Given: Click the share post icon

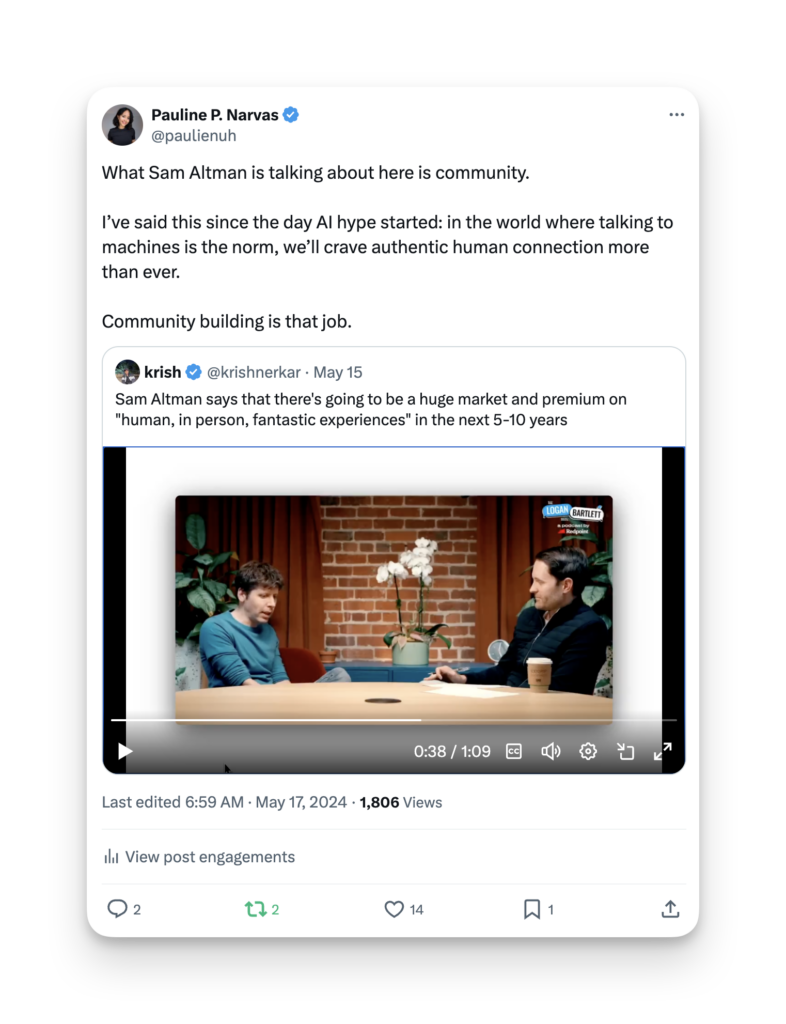Looking at the screenshot, I should pos(670,909).
